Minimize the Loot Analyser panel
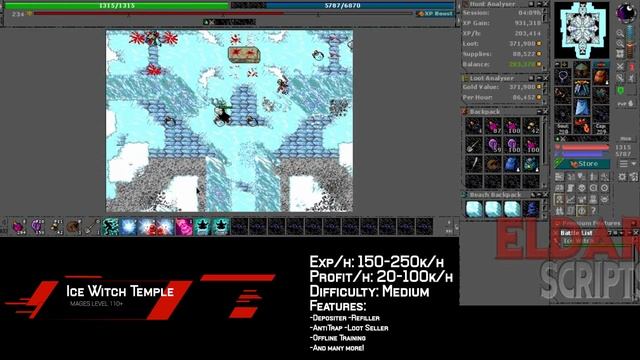Viewport: 640px width, 360px height. coord(539,78)
